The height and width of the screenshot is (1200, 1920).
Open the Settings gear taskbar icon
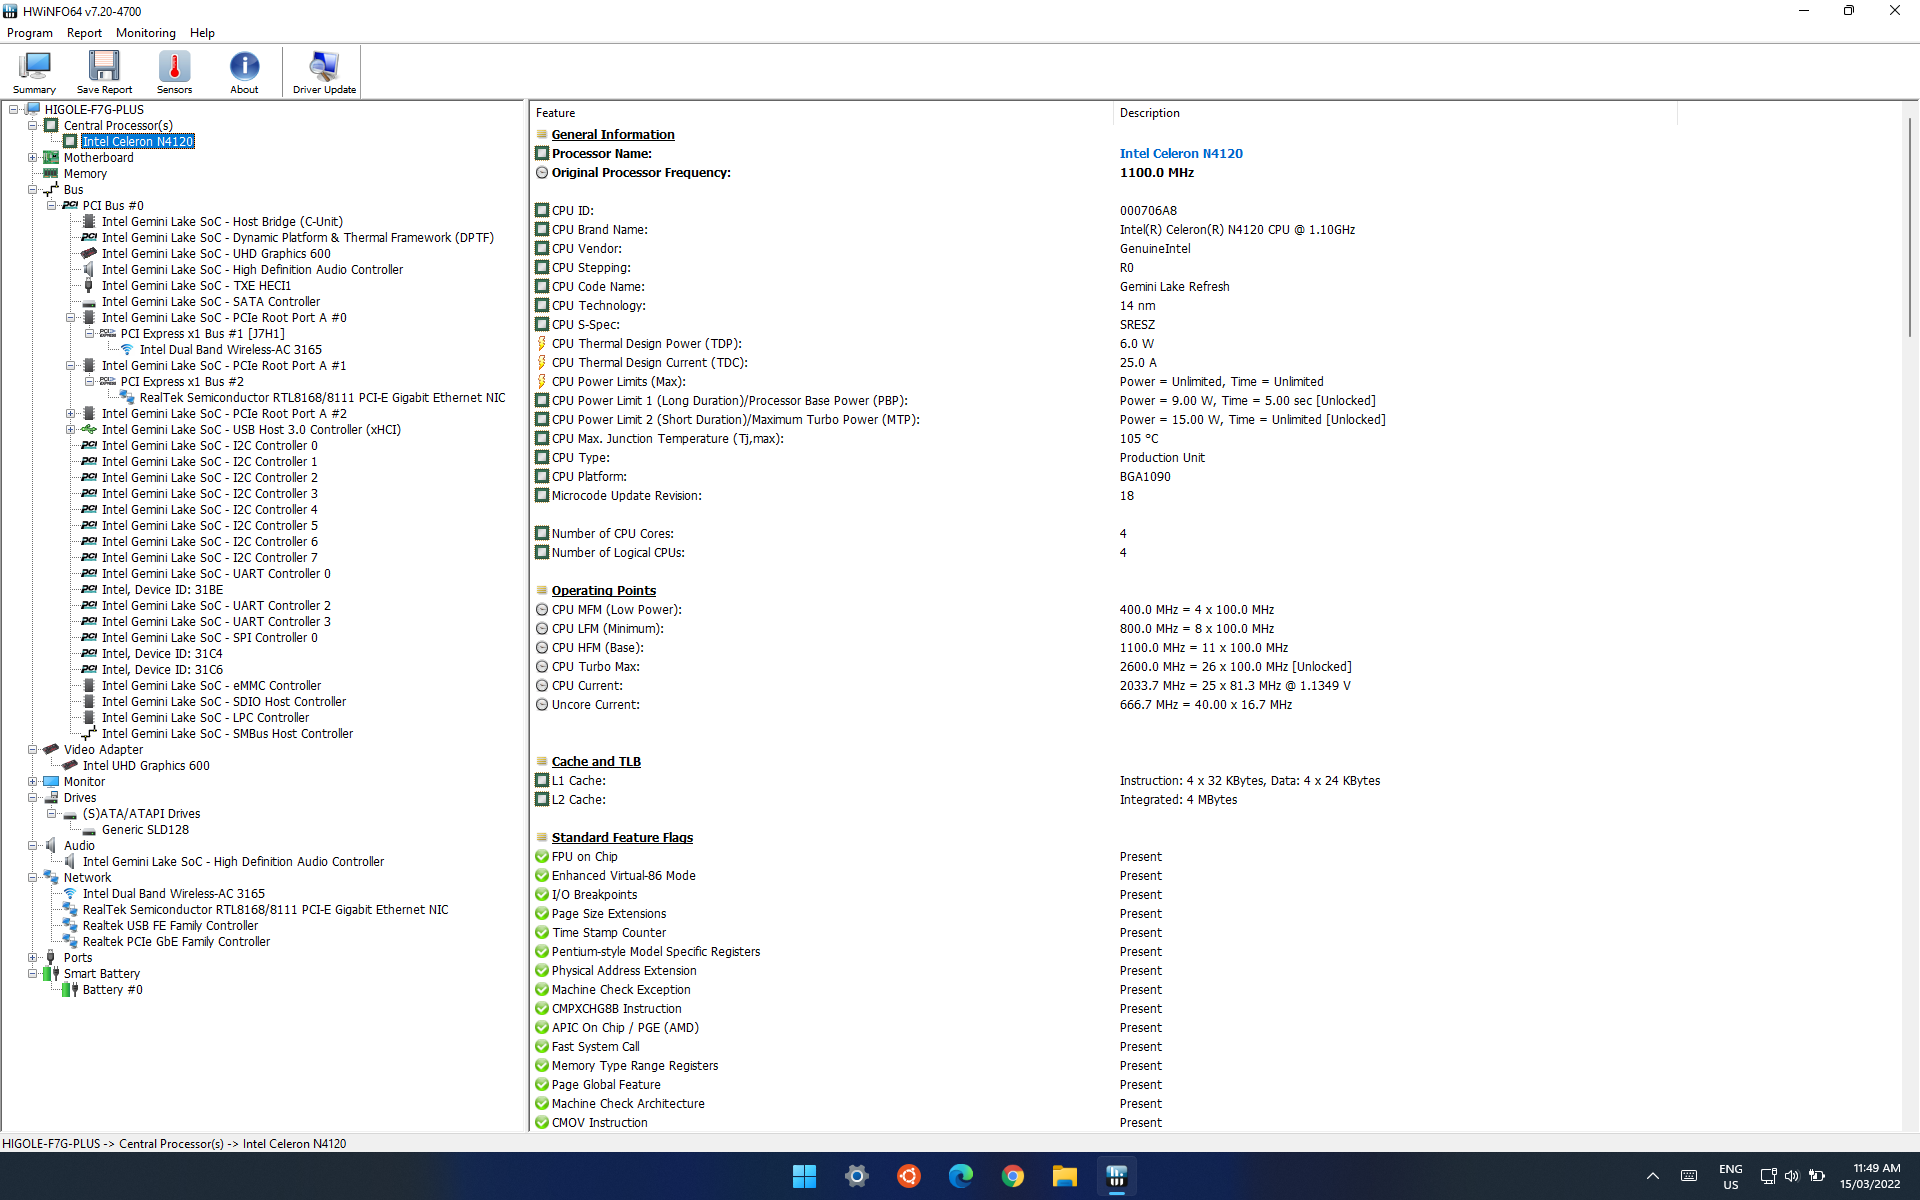pos(857,1176)
